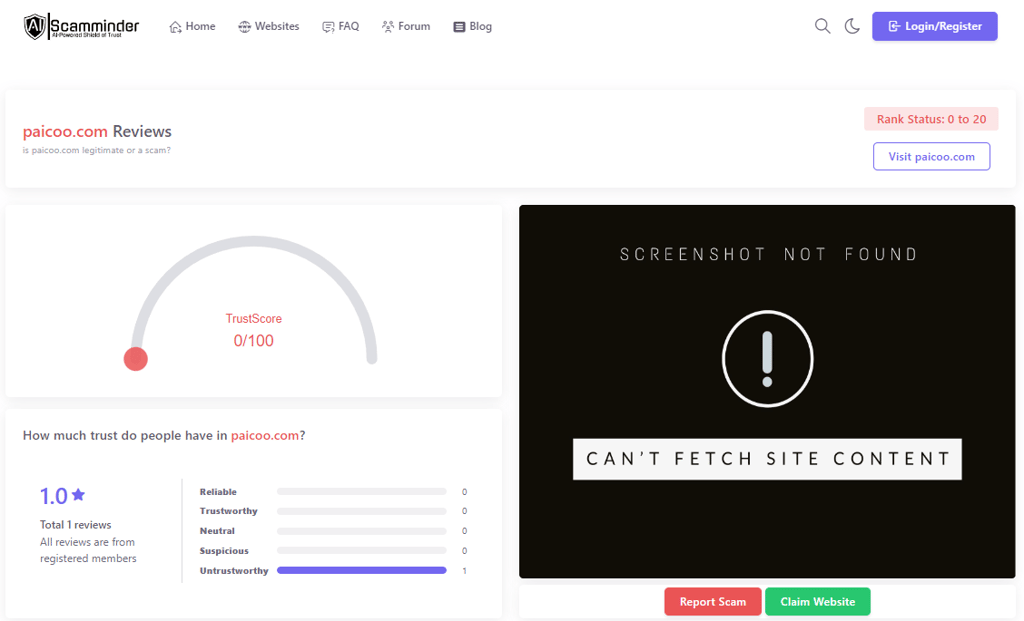Toggle dark mode moon icon

click(852, 26)
